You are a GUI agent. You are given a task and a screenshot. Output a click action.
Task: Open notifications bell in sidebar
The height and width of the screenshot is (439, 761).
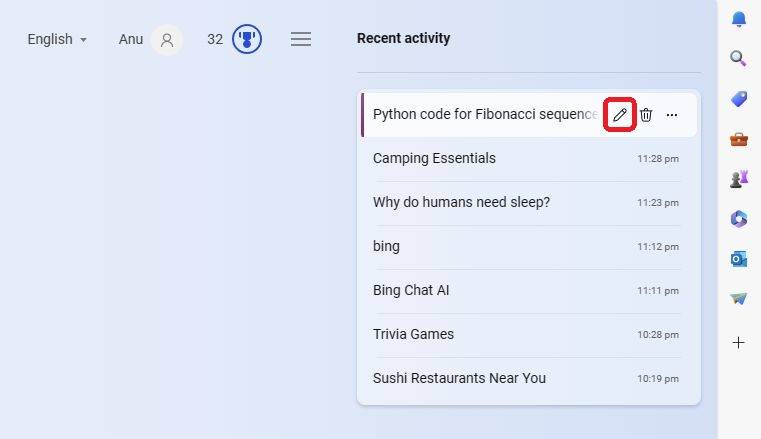(739, 19)
